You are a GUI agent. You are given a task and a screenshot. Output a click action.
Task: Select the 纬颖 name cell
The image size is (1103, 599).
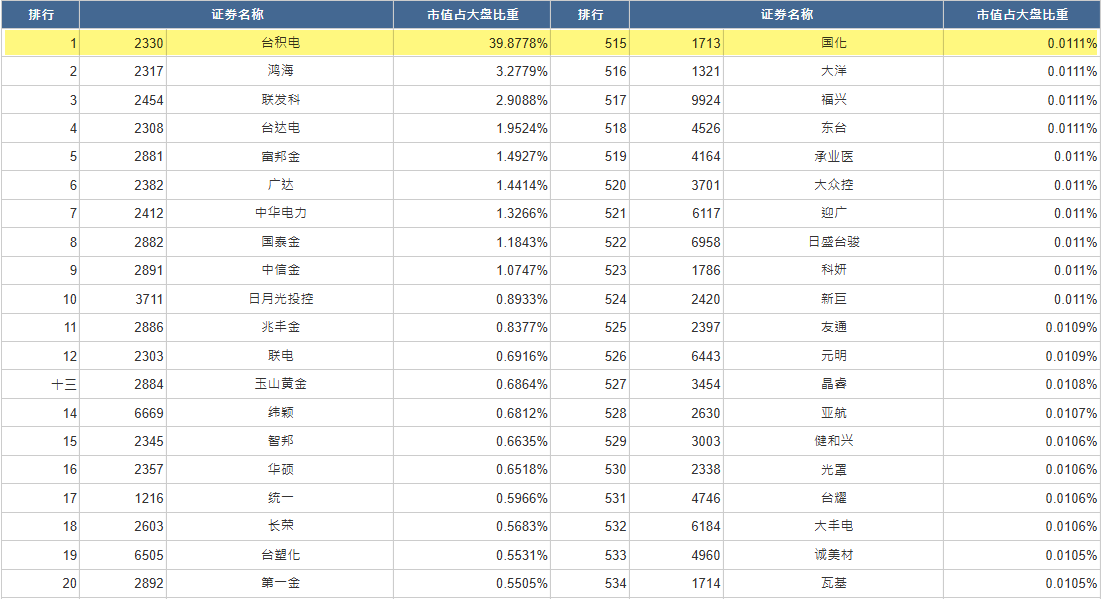(x=280, y=413)
